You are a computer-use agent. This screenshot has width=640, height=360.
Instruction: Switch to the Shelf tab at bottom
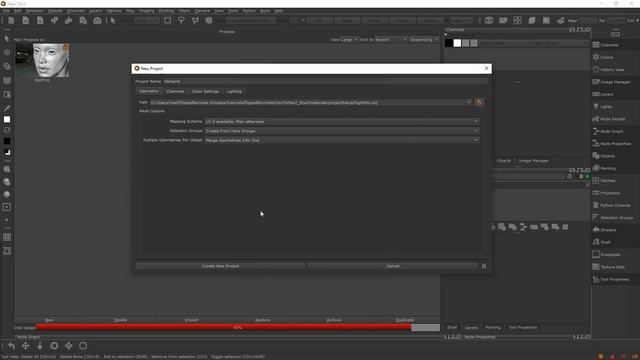[x=452, y=327]
